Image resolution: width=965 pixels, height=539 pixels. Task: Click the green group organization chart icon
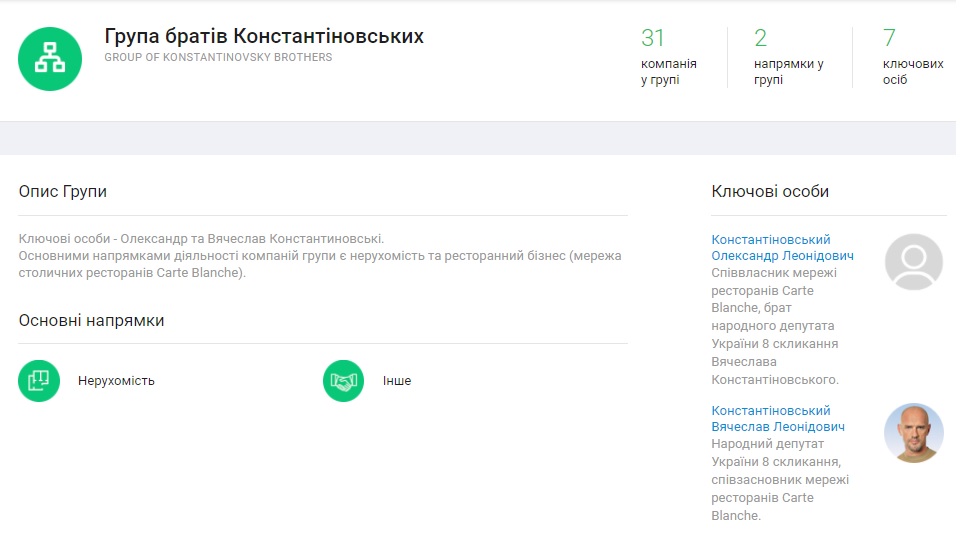coord(50,59)
